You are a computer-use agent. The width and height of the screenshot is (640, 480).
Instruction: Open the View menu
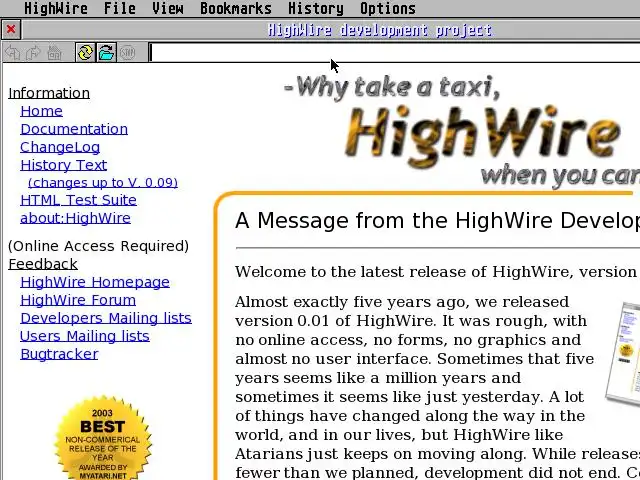pyautogui.click(x=168, y=8)
